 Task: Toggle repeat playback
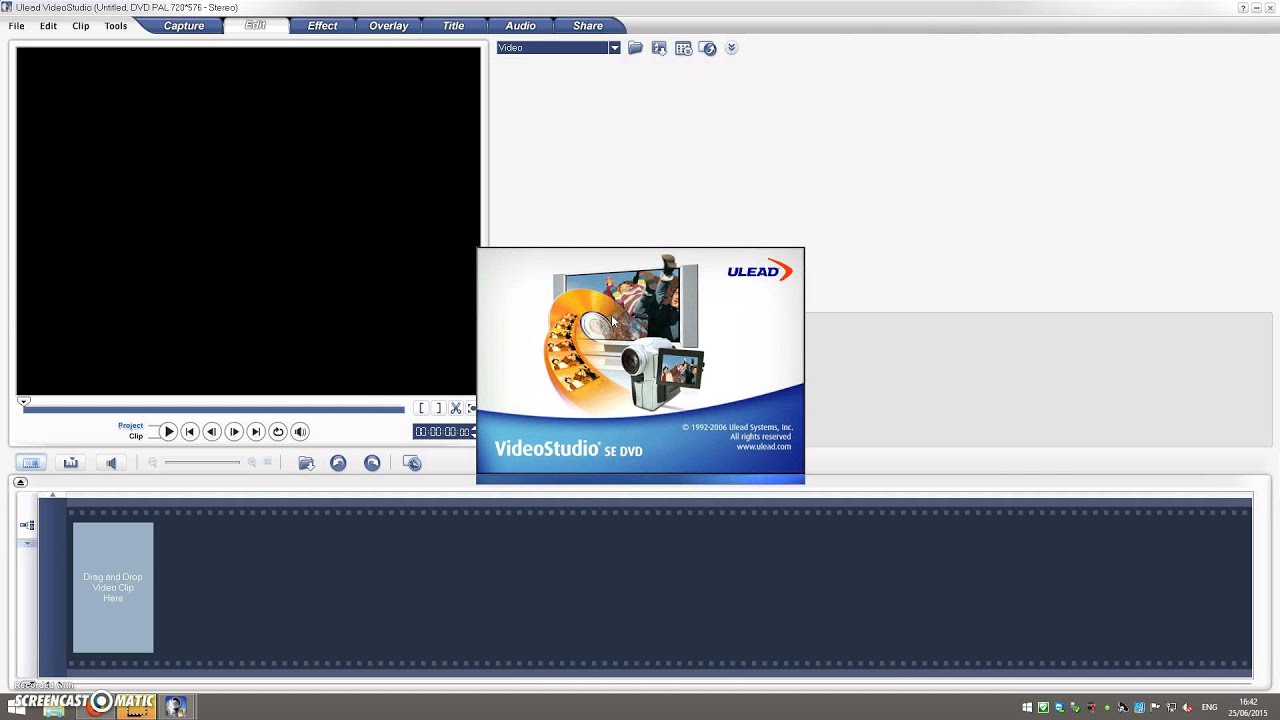[x=278, y=432]
